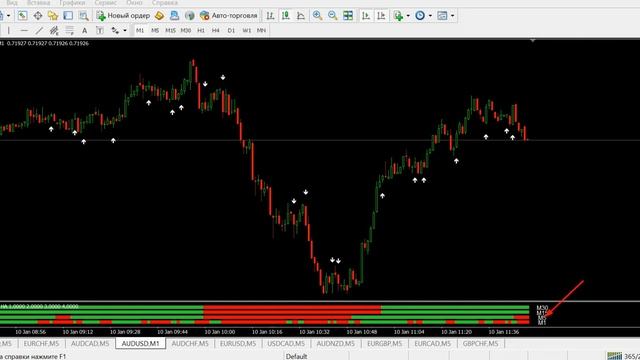Screen dimensions: 640x360
Task: Tile chart windows icon
Action: tap(348, 16)
